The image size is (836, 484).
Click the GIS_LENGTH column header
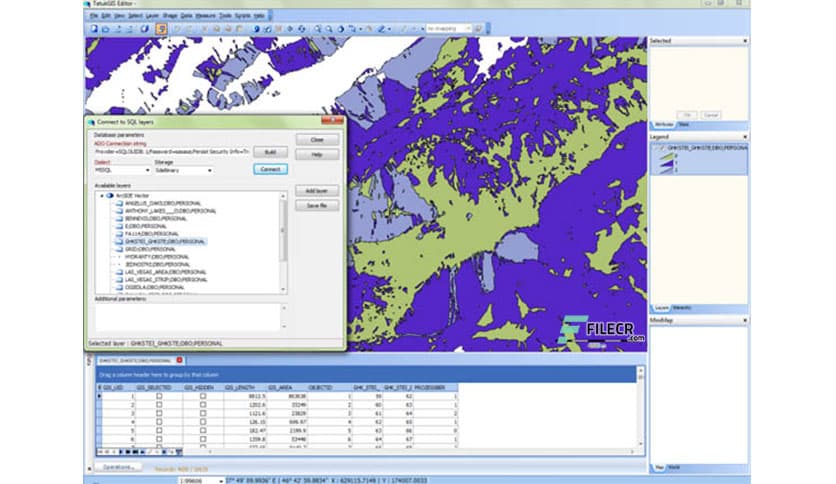coord(245,388)
